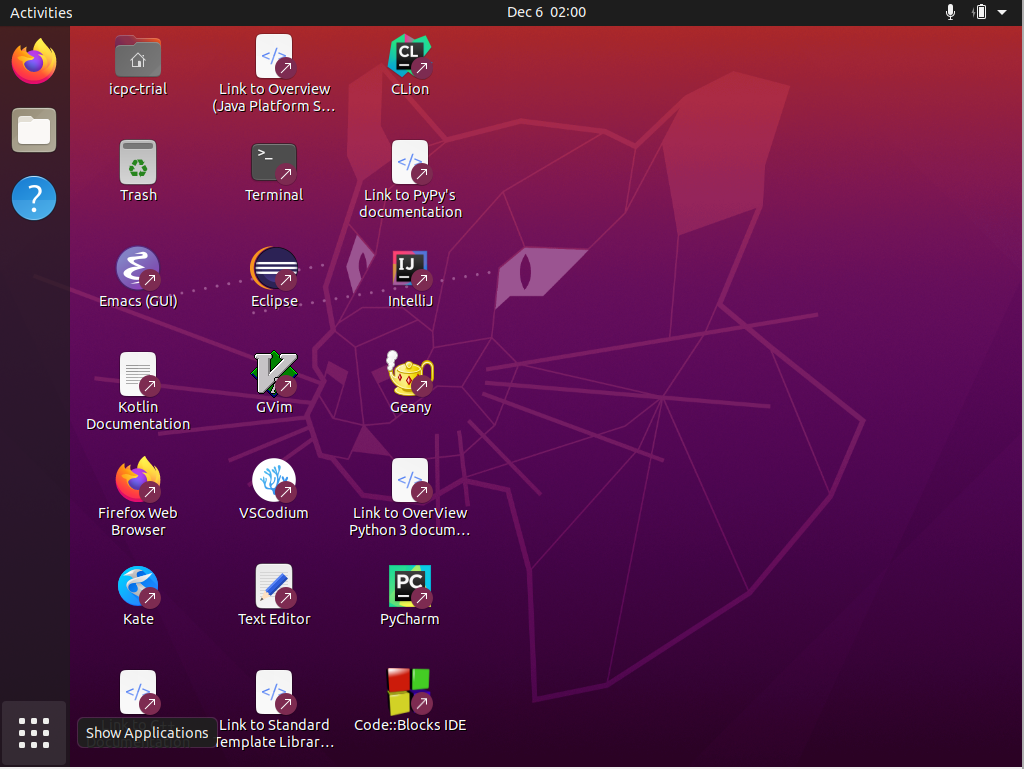Launch Code::Blocks IDE from the desktop
The image size is (1024, 769).
pos(410,692)
